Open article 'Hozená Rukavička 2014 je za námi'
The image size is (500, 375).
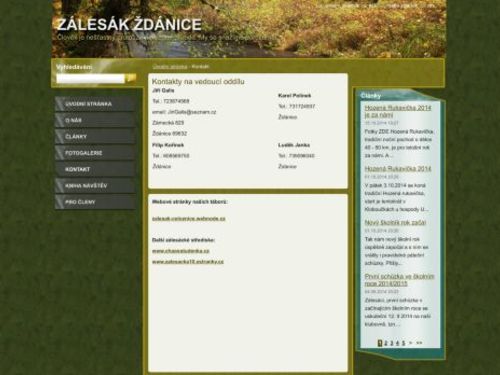pyautogui.click(x=398, y=111)
